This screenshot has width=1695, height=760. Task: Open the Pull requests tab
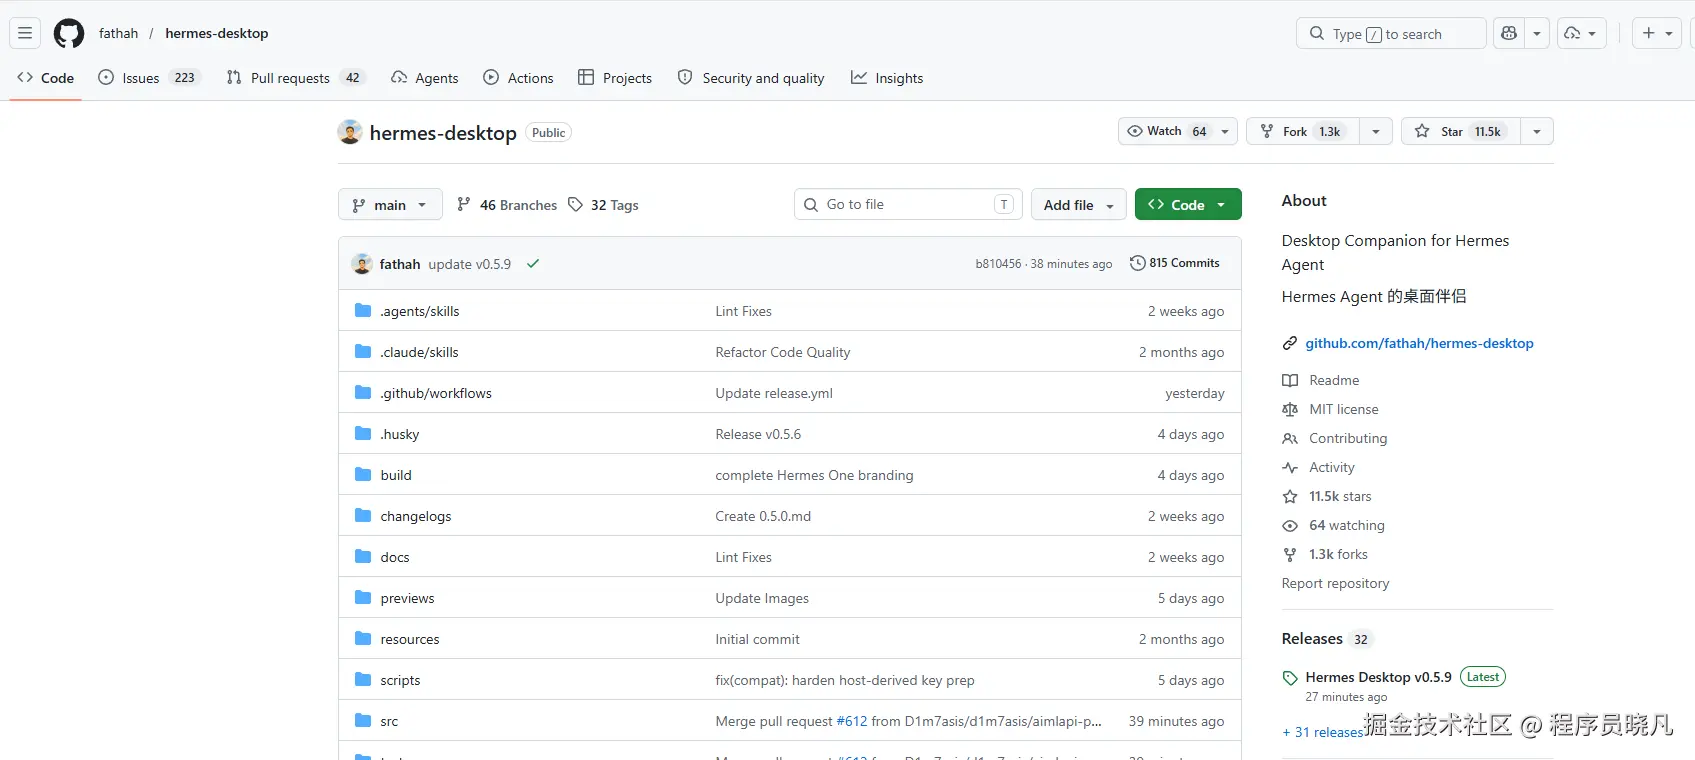[x=296, y=78]
